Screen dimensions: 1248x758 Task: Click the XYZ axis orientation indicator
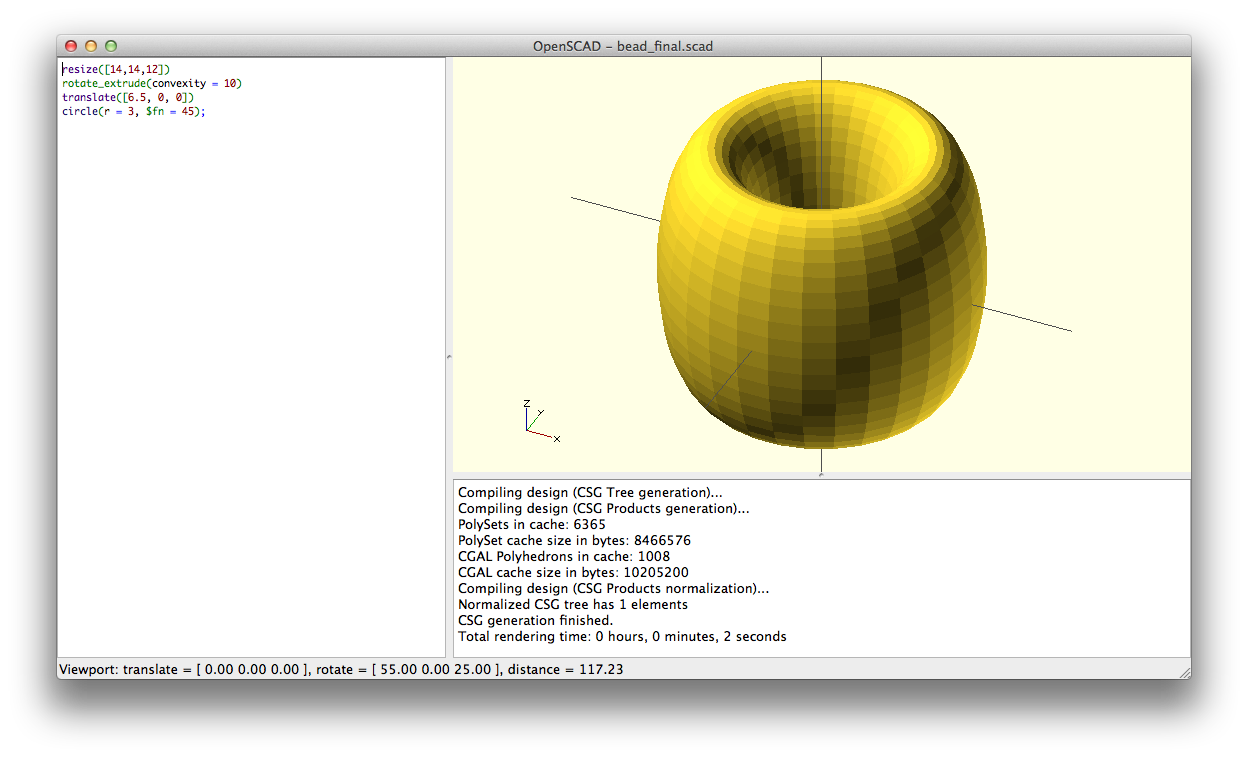click(x=538, y=420)
